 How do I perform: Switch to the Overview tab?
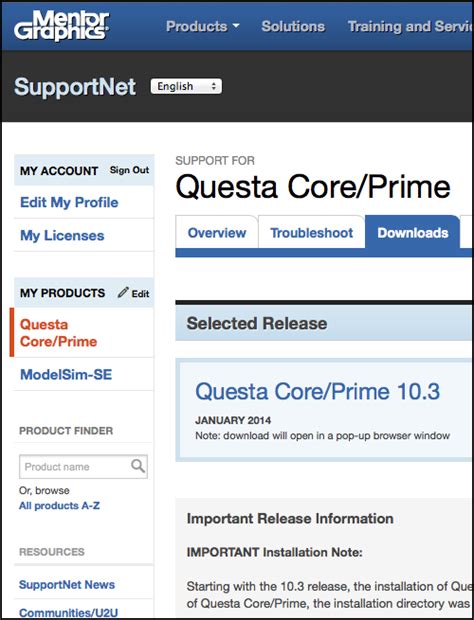pos(217,232)
